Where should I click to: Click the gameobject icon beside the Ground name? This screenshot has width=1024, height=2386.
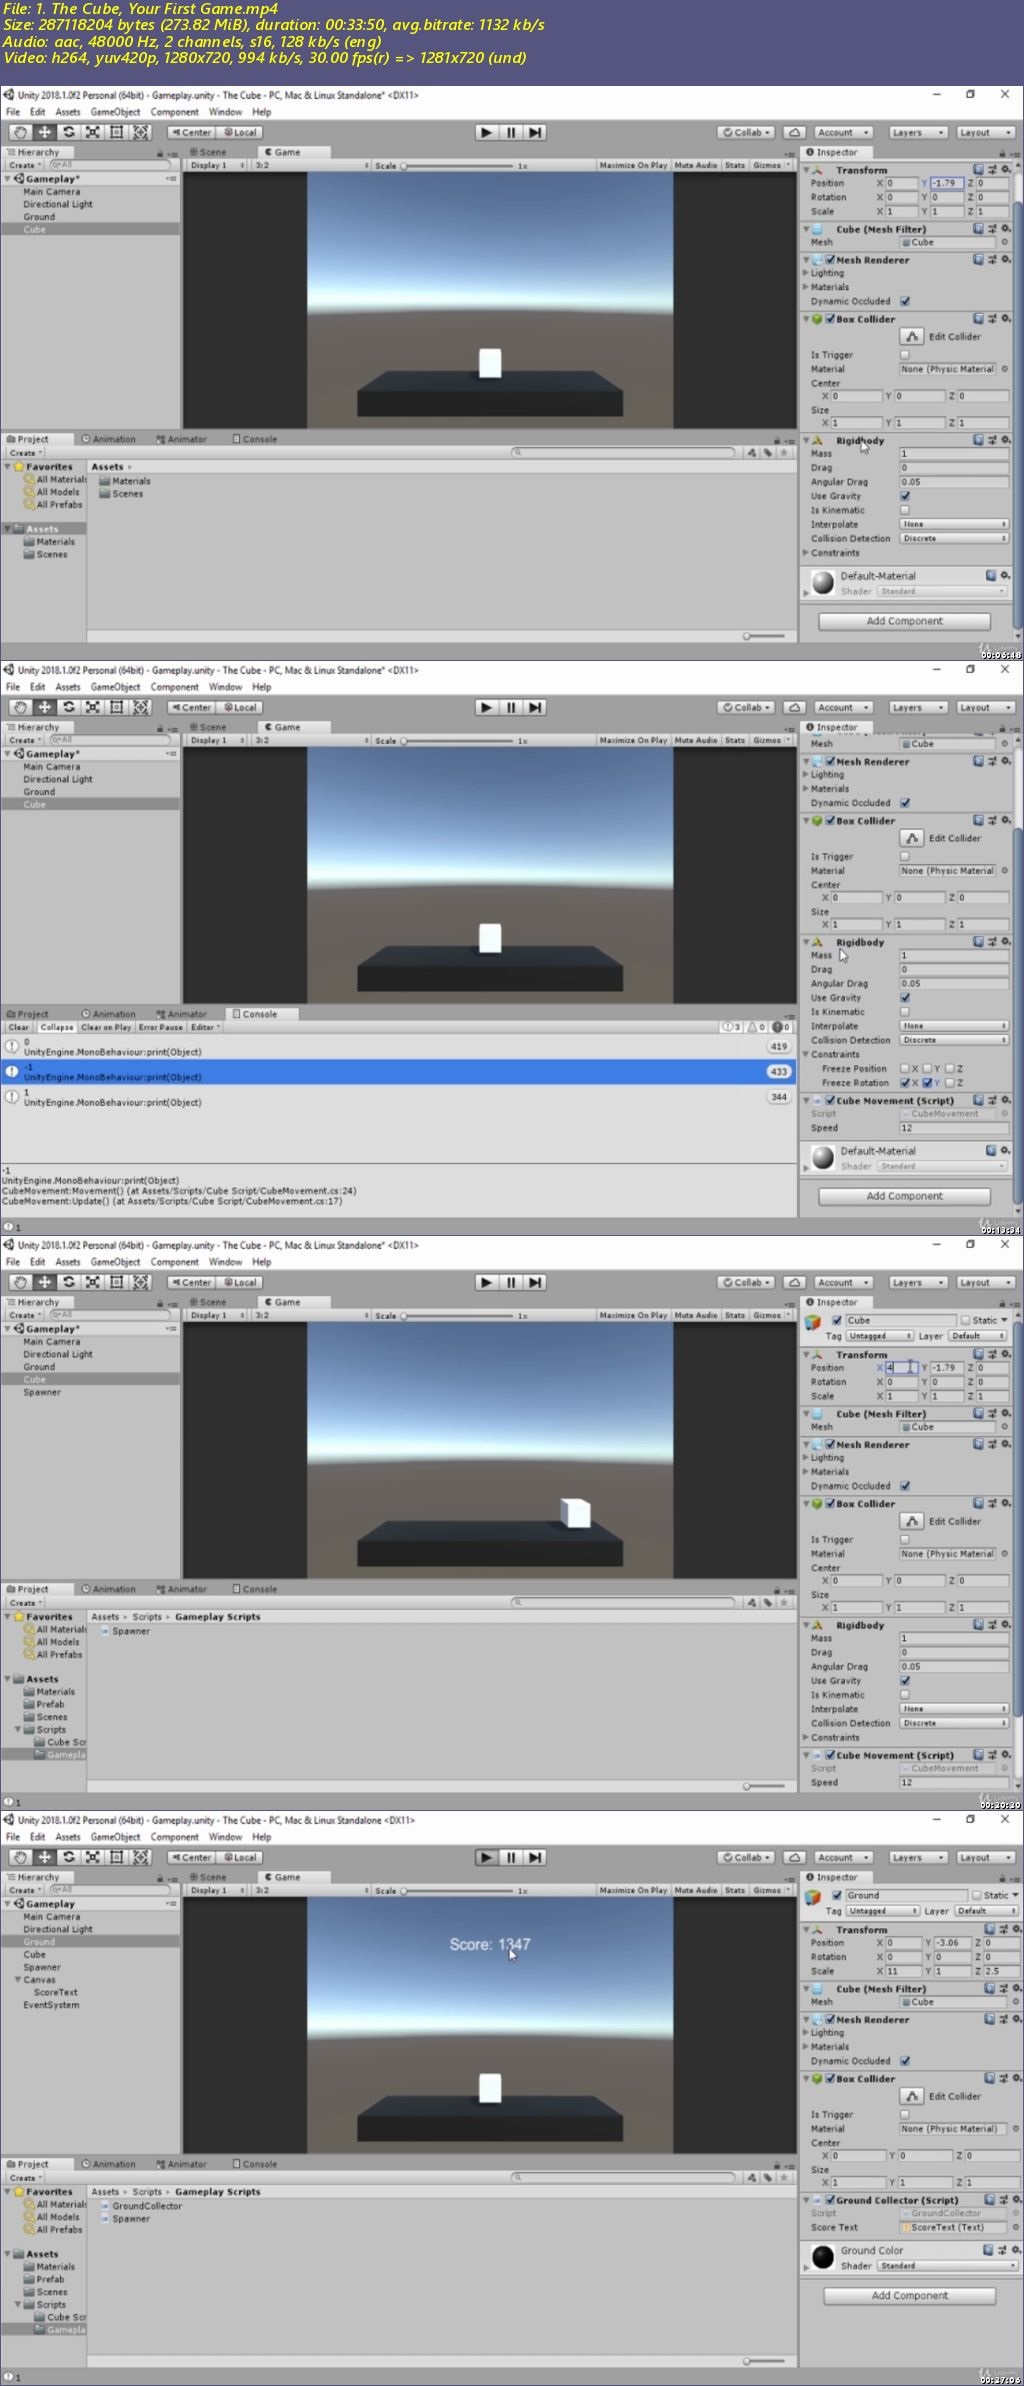click(x=813, y=1897)
